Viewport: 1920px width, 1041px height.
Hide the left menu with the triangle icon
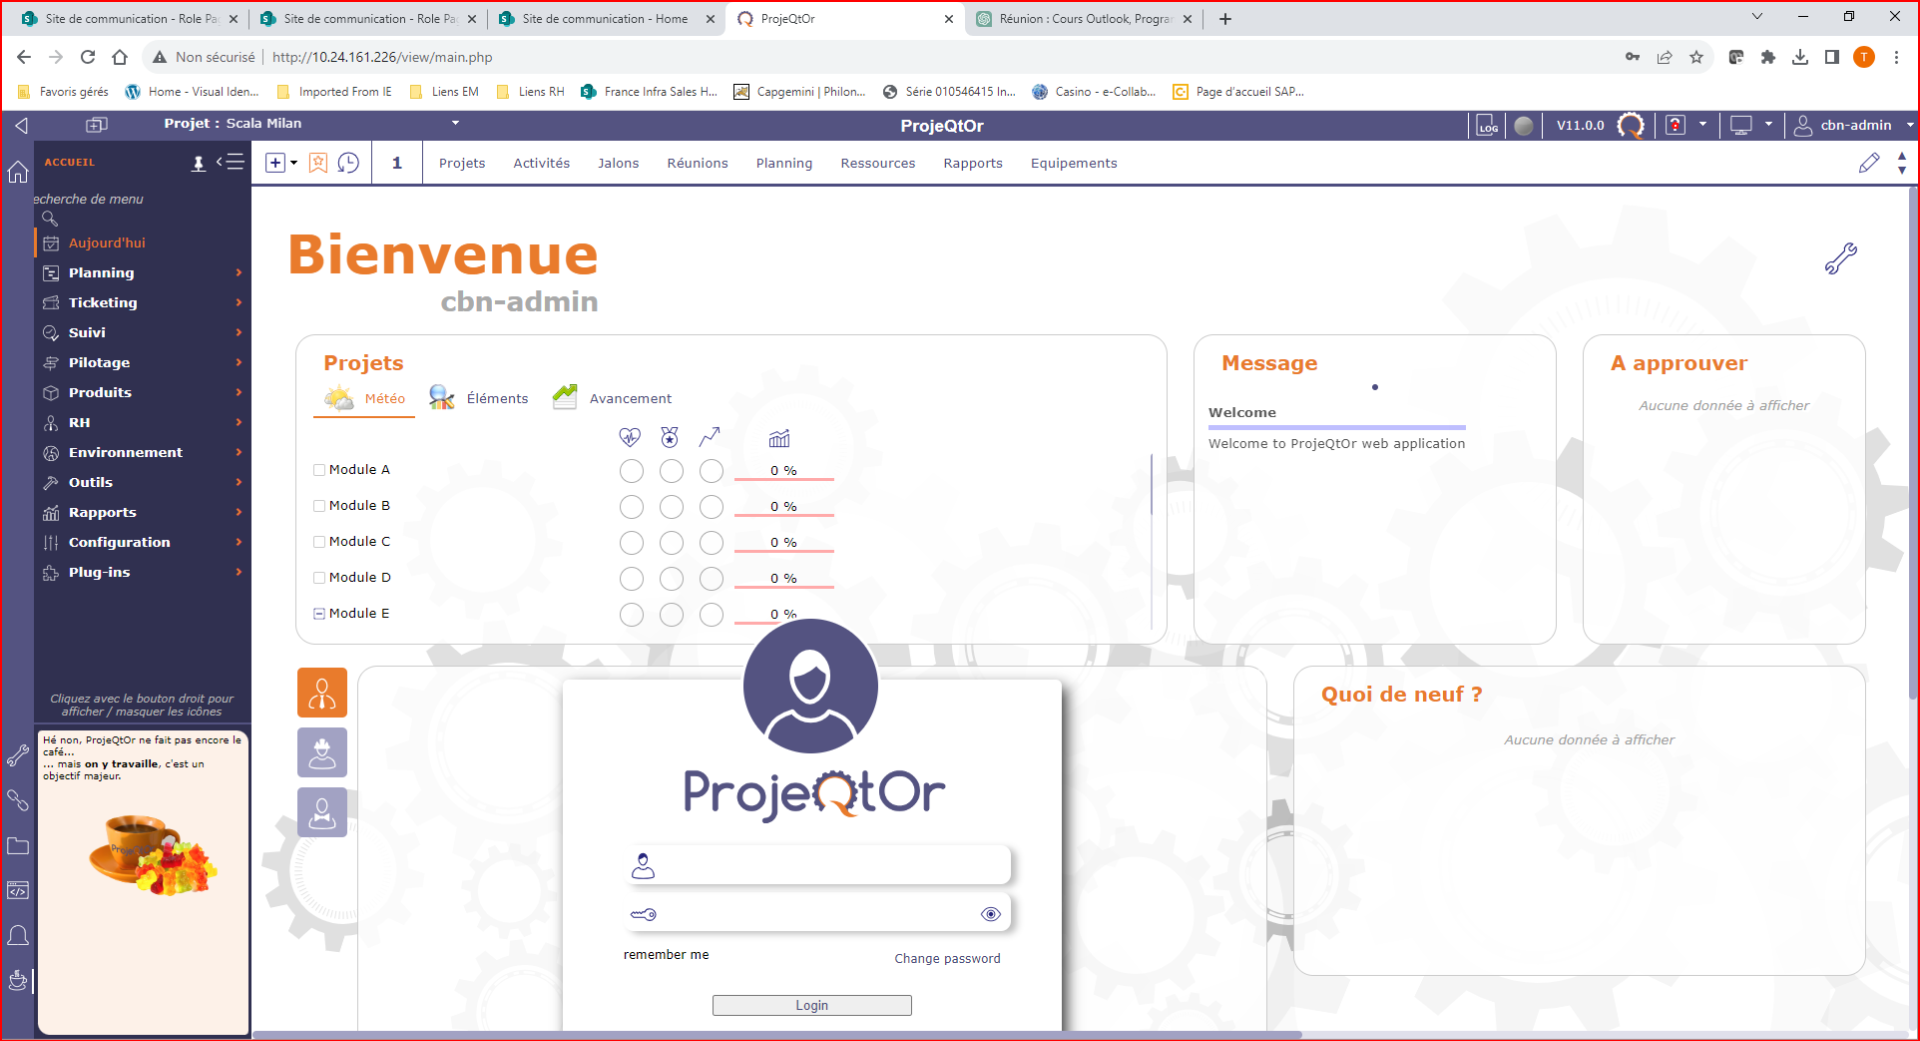coord(21,125)
